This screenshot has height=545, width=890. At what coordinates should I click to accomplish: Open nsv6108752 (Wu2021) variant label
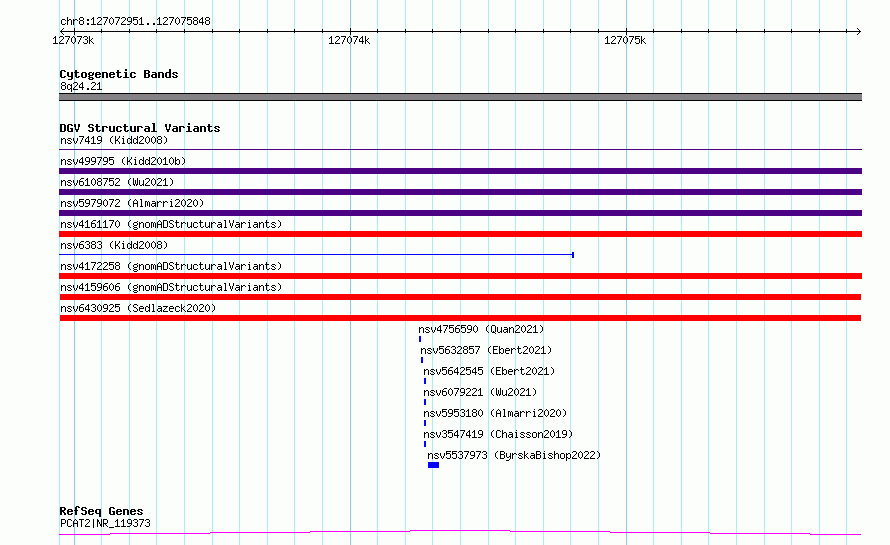pyautogui.click(x=117, y=182)
